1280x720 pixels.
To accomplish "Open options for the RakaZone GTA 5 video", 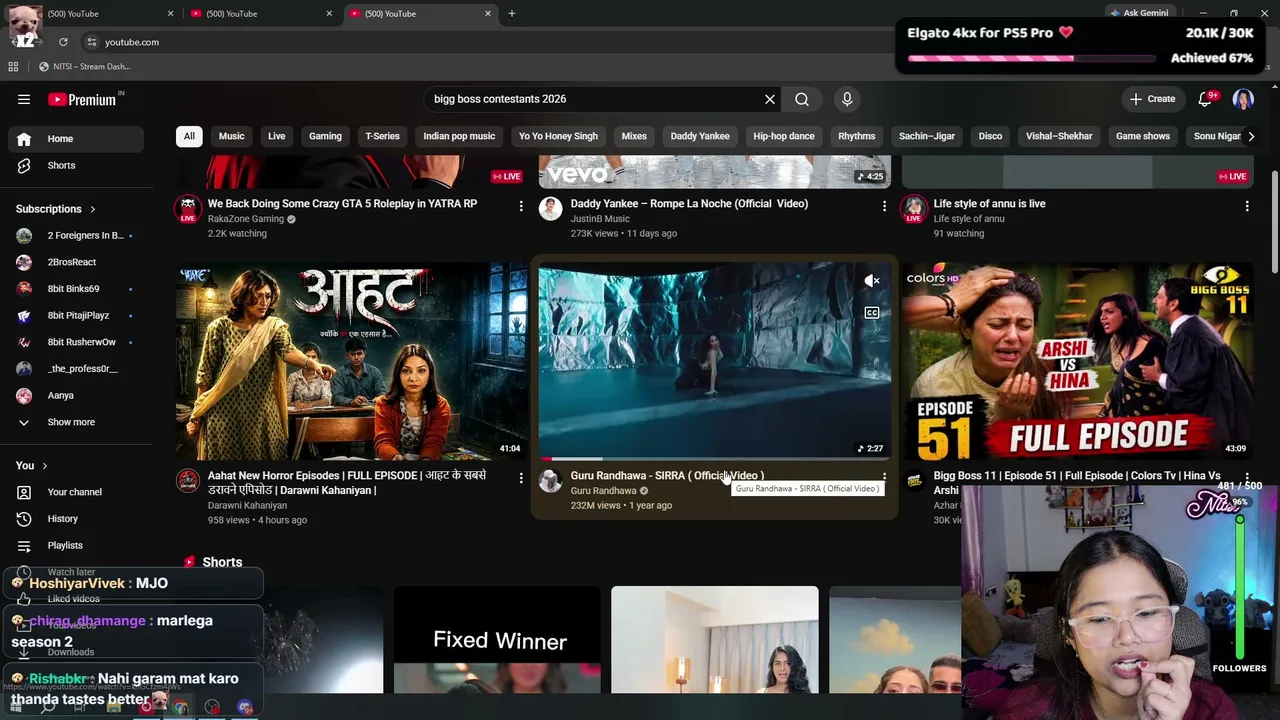I will 521,206.
